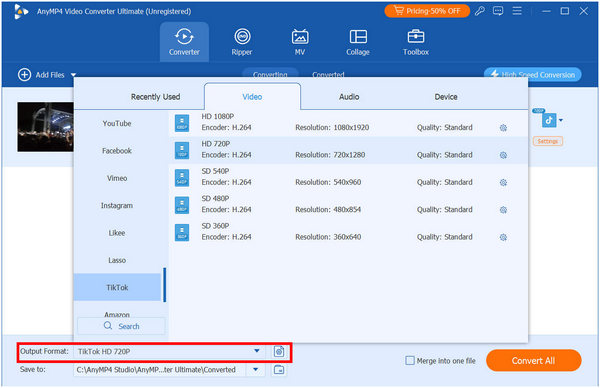Select Lasso in the platform list
This screenshot has height=388, width=600.
click(117, 260)
